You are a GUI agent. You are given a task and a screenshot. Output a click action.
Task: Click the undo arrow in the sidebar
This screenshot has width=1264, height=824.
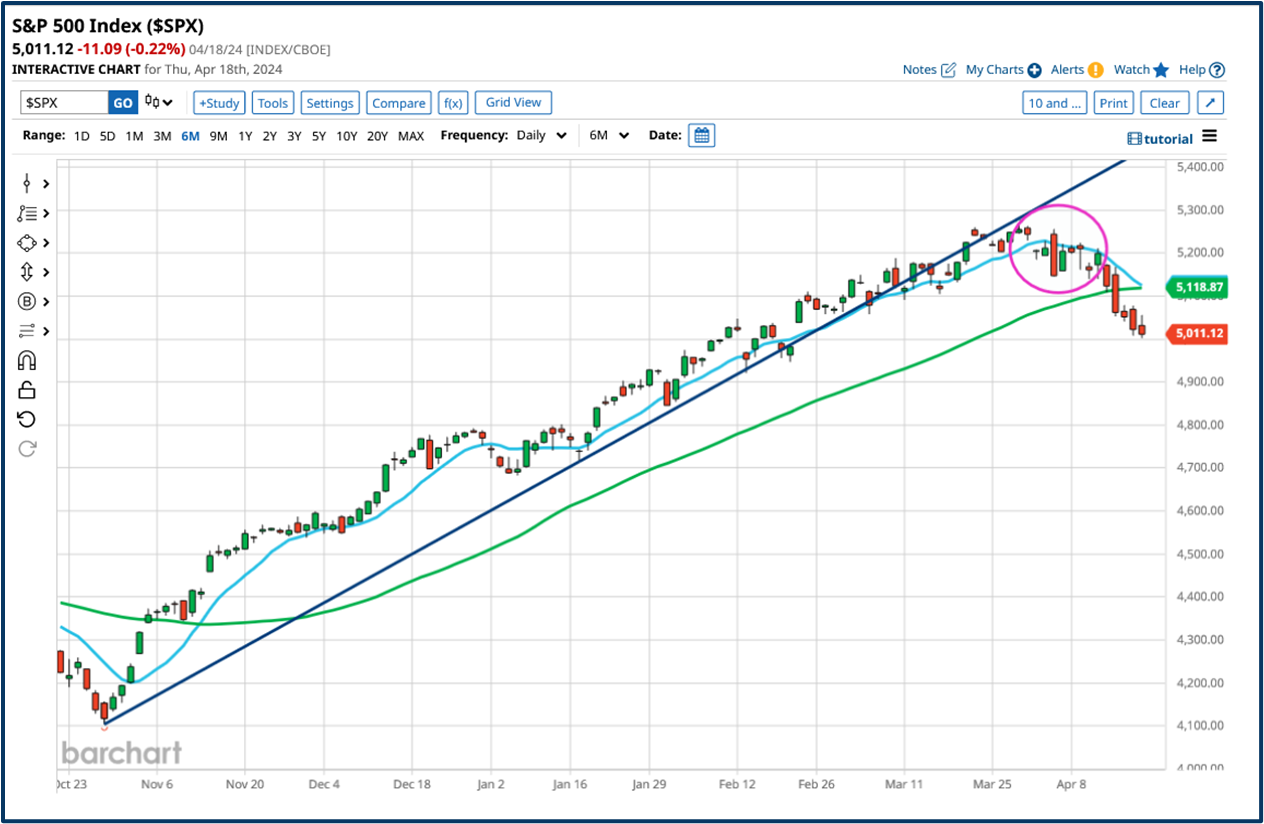tap(27, 418)
